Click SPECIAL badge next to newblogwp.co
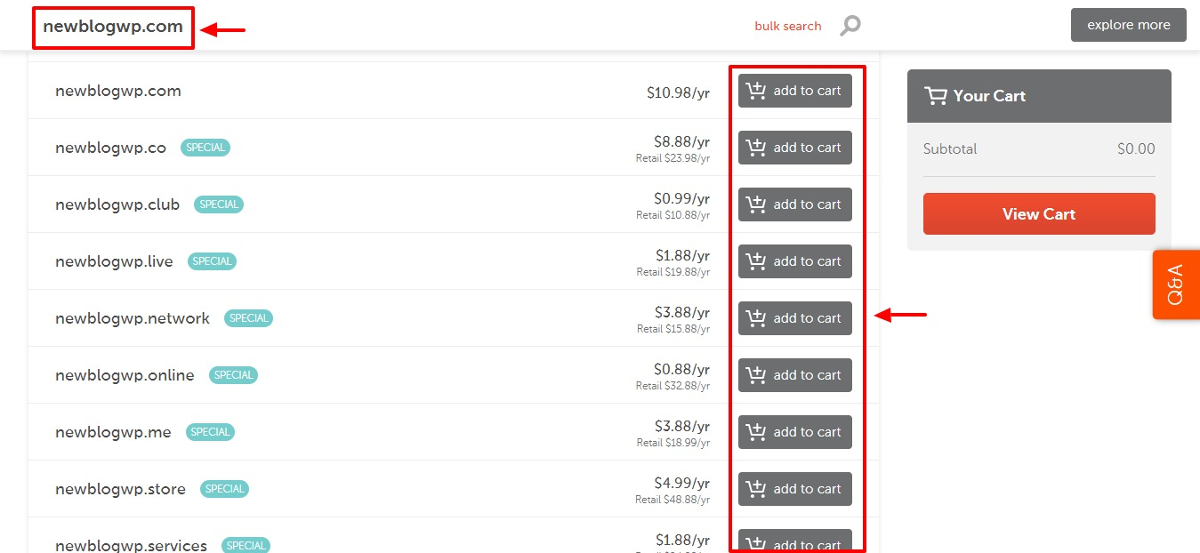The image size is (1200, 553). coord(205,147)
